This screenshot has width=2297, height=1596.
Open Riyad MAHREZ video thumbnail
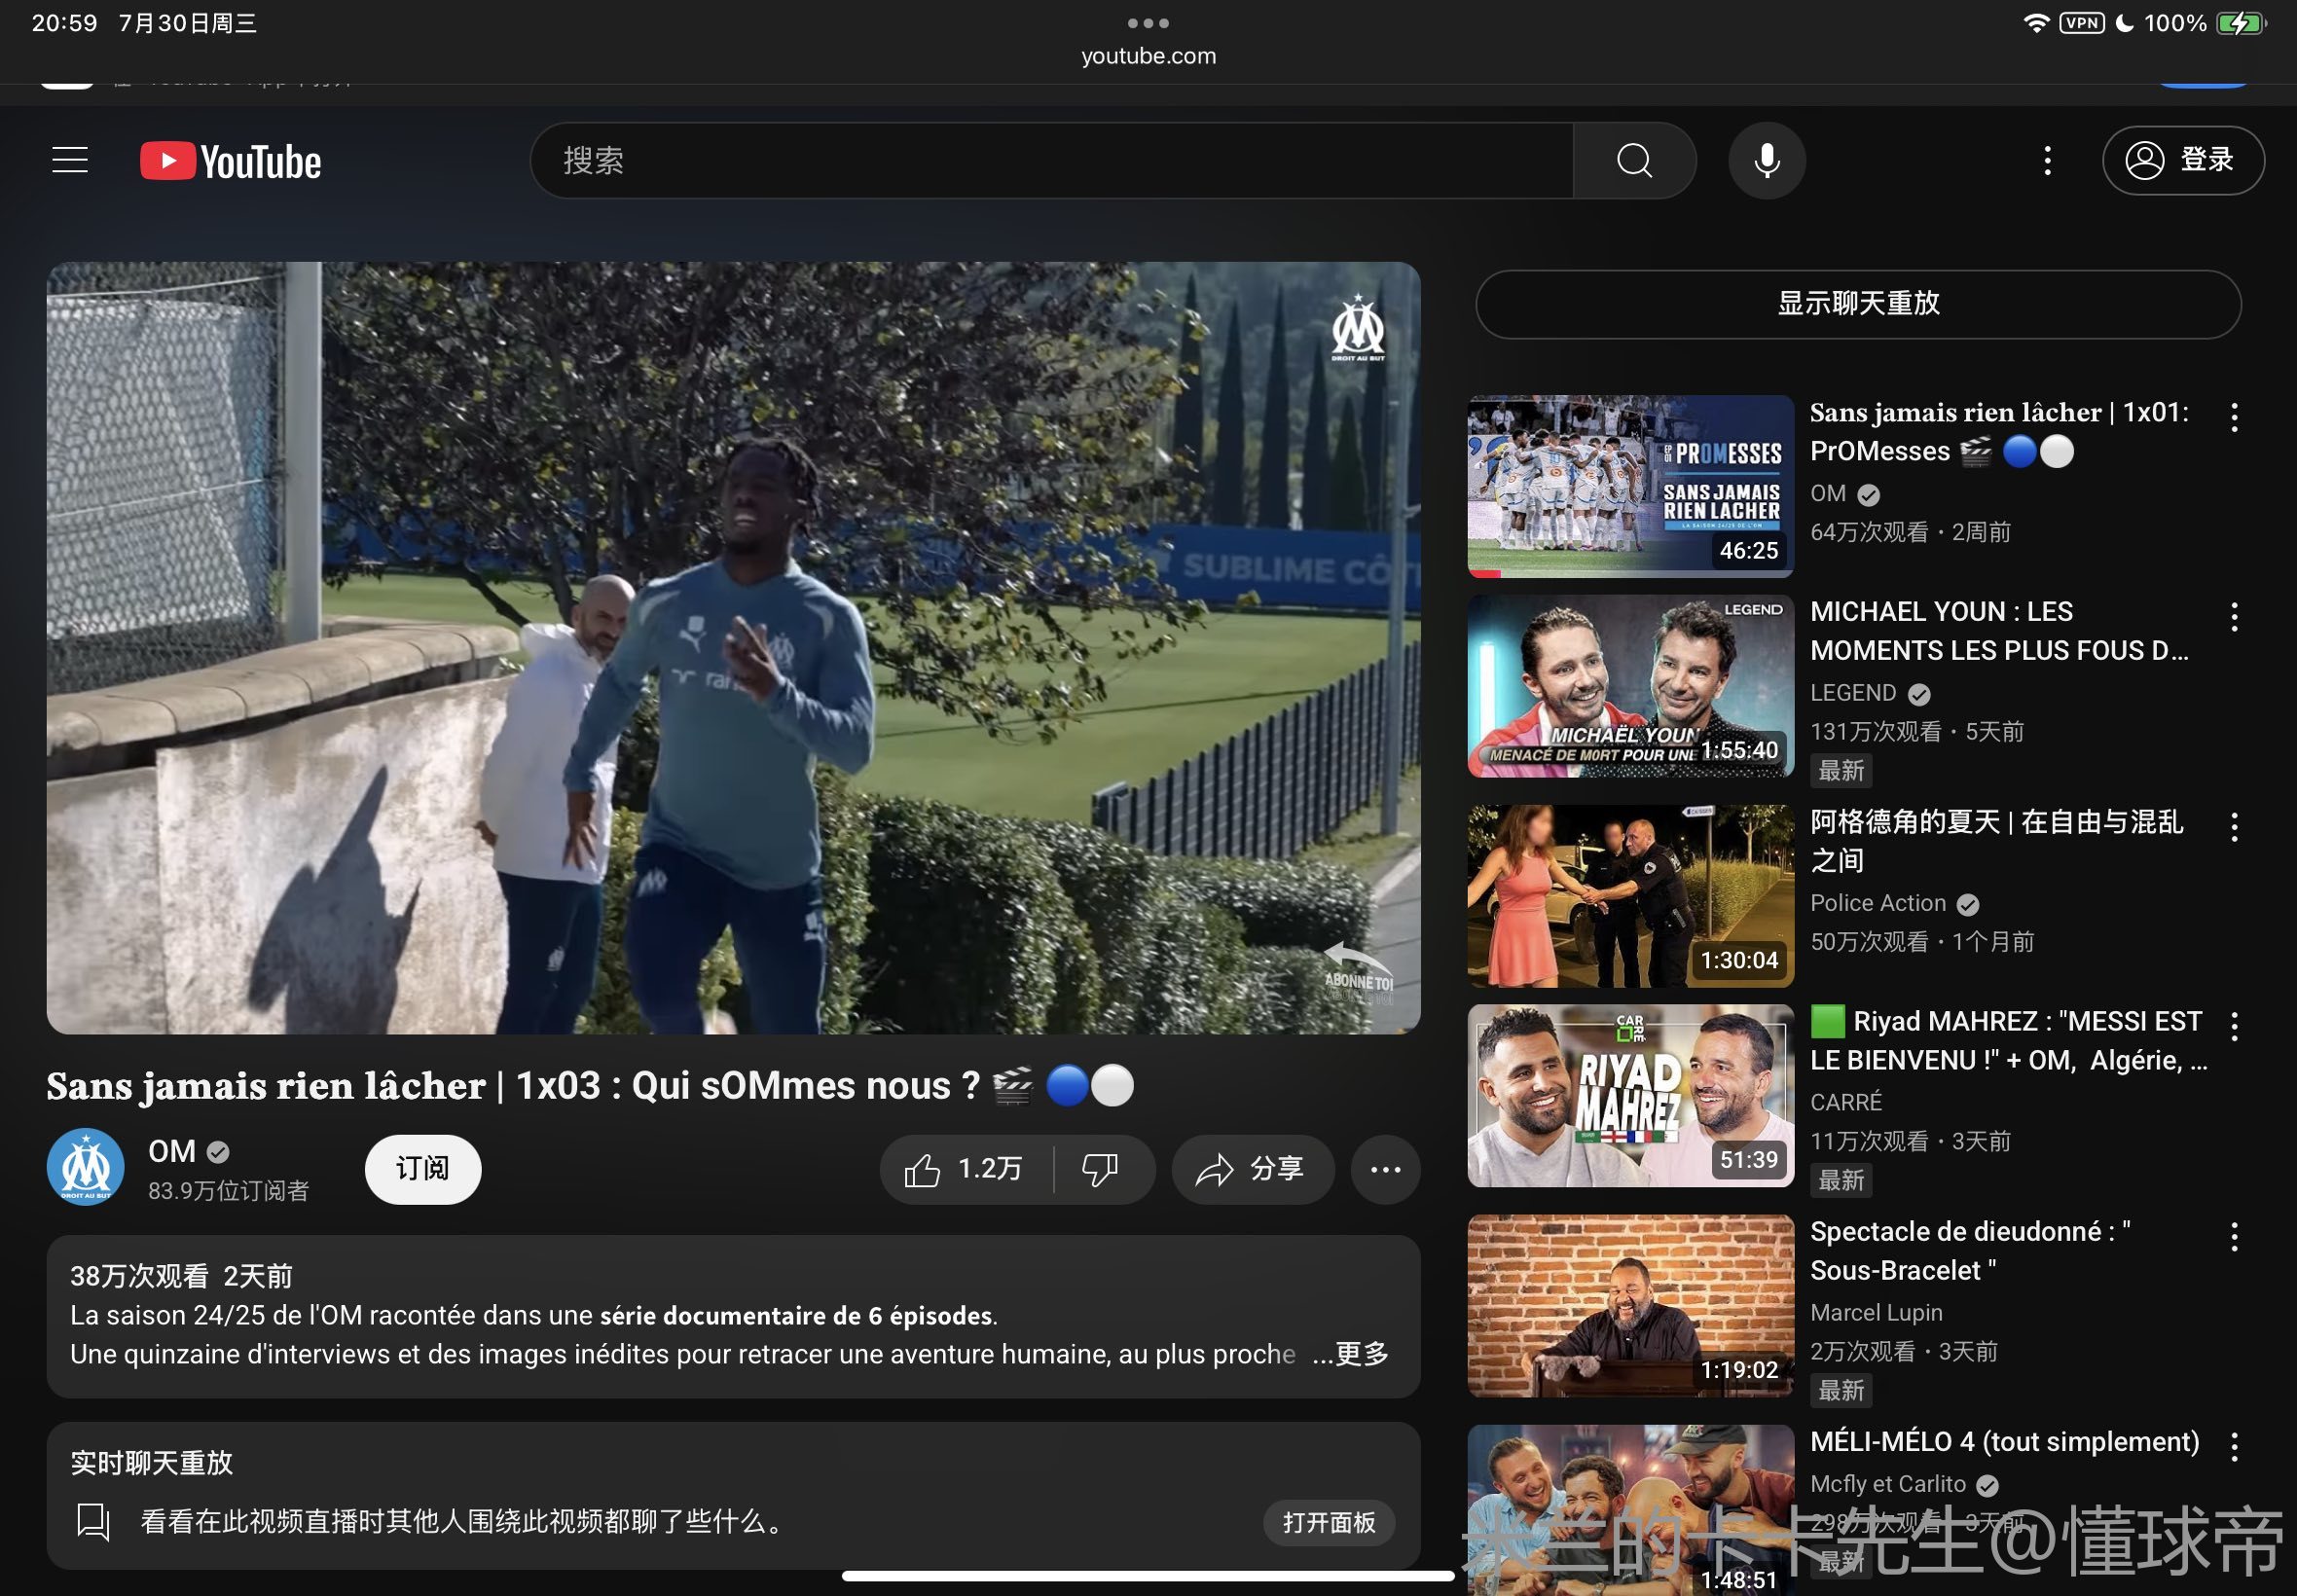click(1630, 1096)
